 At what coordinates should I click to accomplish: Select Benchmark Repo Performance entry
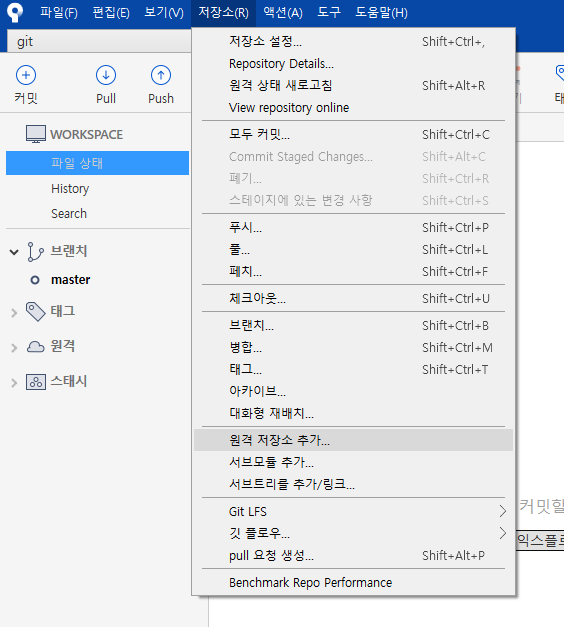(354, 583)
